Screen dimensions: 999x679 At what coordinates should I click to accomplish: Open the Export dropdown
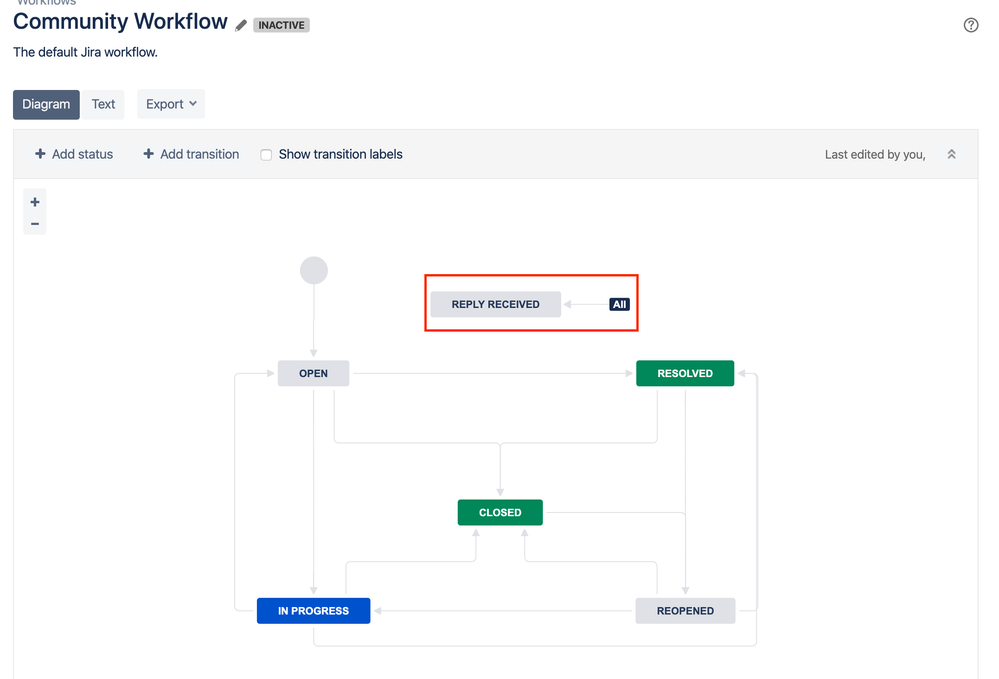(x=171, y=104)
